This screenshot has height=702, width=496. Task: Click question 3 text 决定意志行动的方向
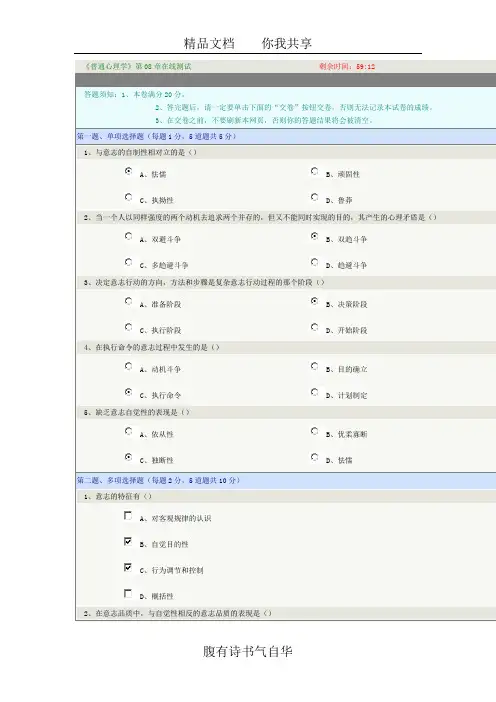click(x=204, y=283)
